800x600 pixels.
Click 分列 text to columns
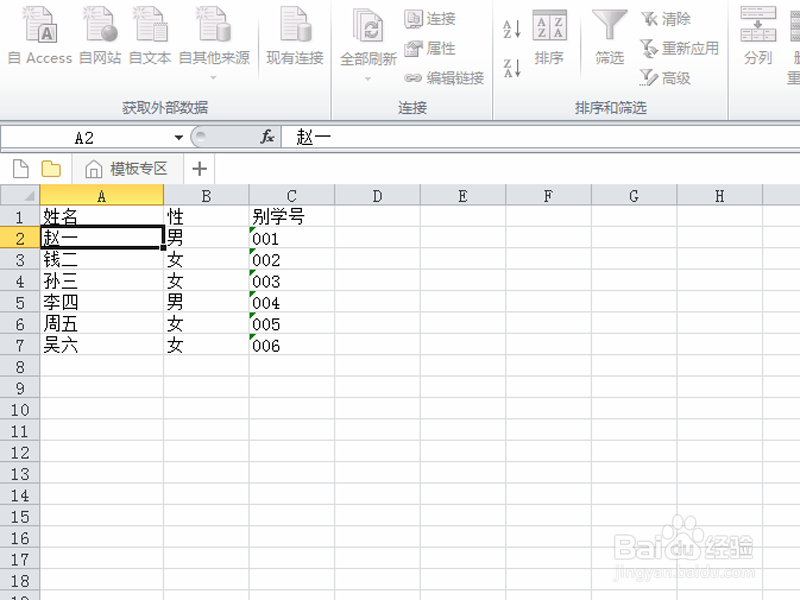click(x=758, y=36)
